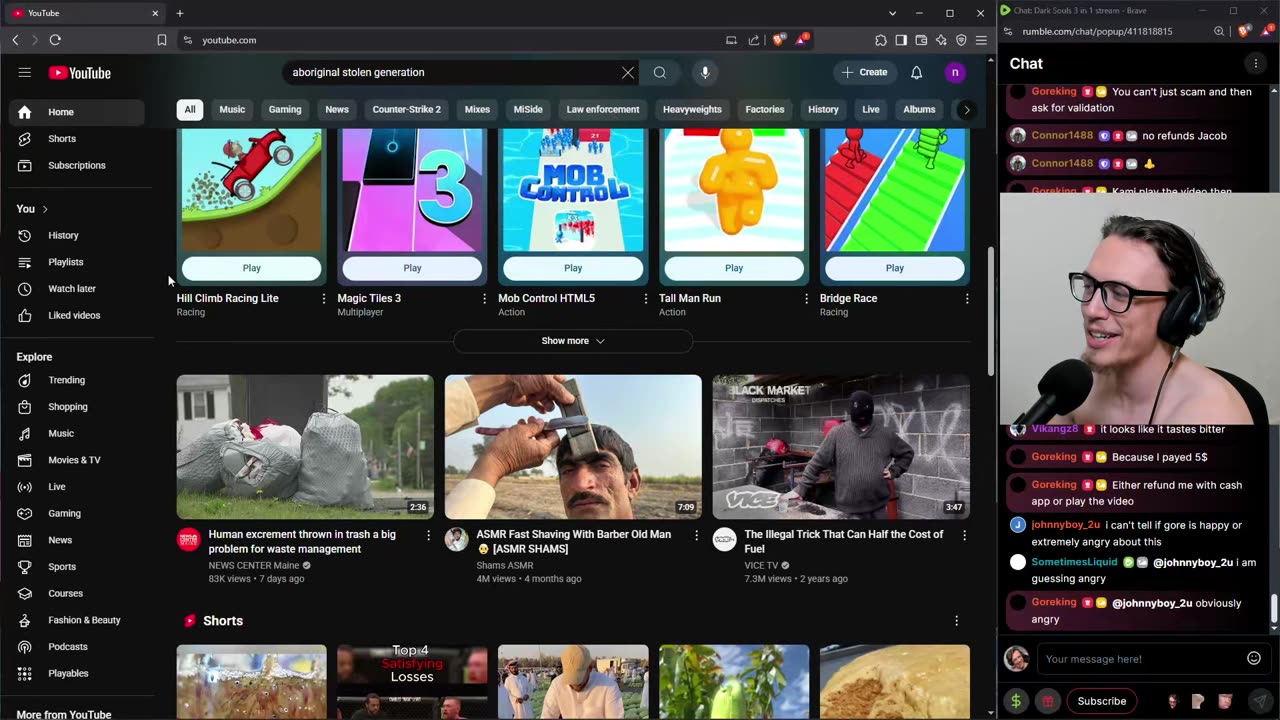Select the Gaming filter chip
Image resolution: width=1280 pixels, height=720 pixels.
pos(285,110)
